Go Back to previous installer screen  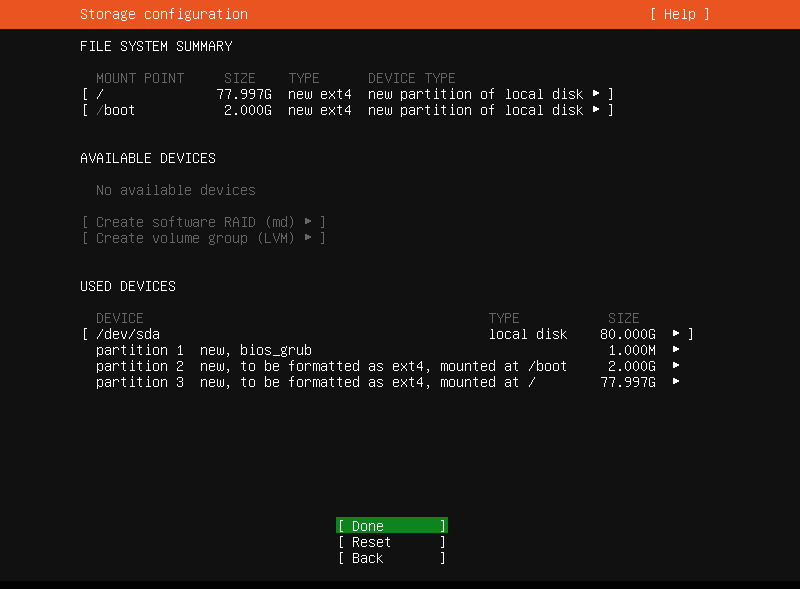point(392,558)
